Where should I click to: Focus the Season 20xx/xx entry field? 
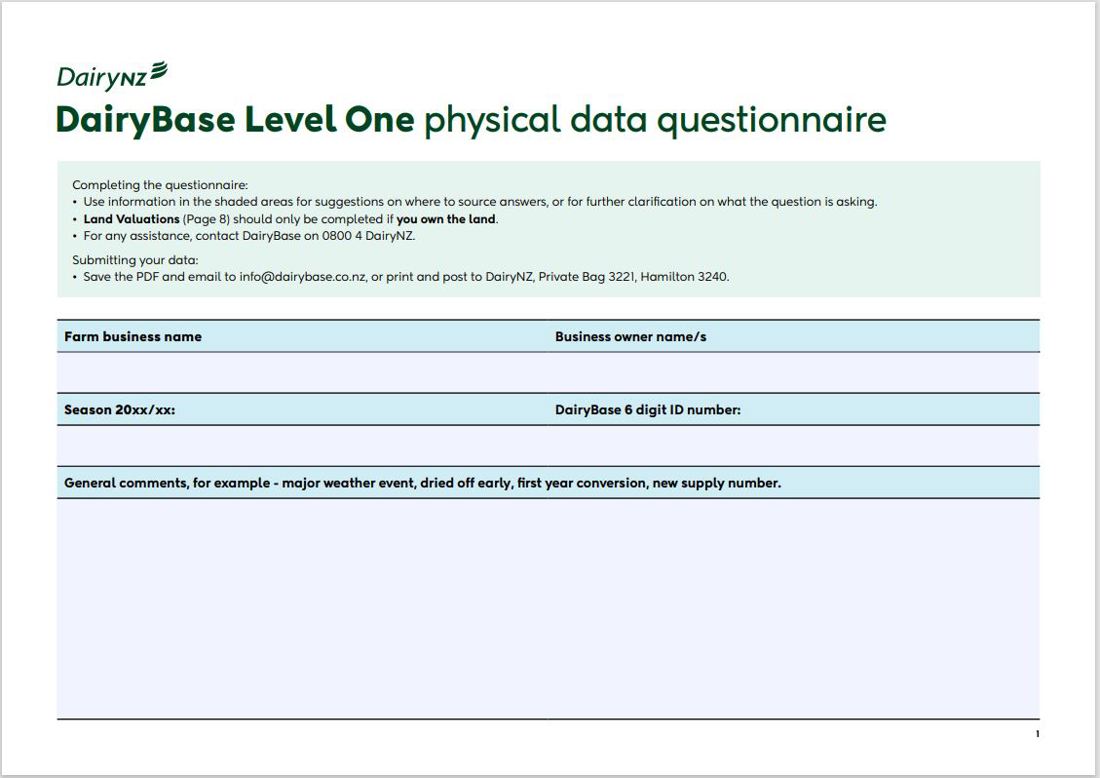(x=302, y=445)
